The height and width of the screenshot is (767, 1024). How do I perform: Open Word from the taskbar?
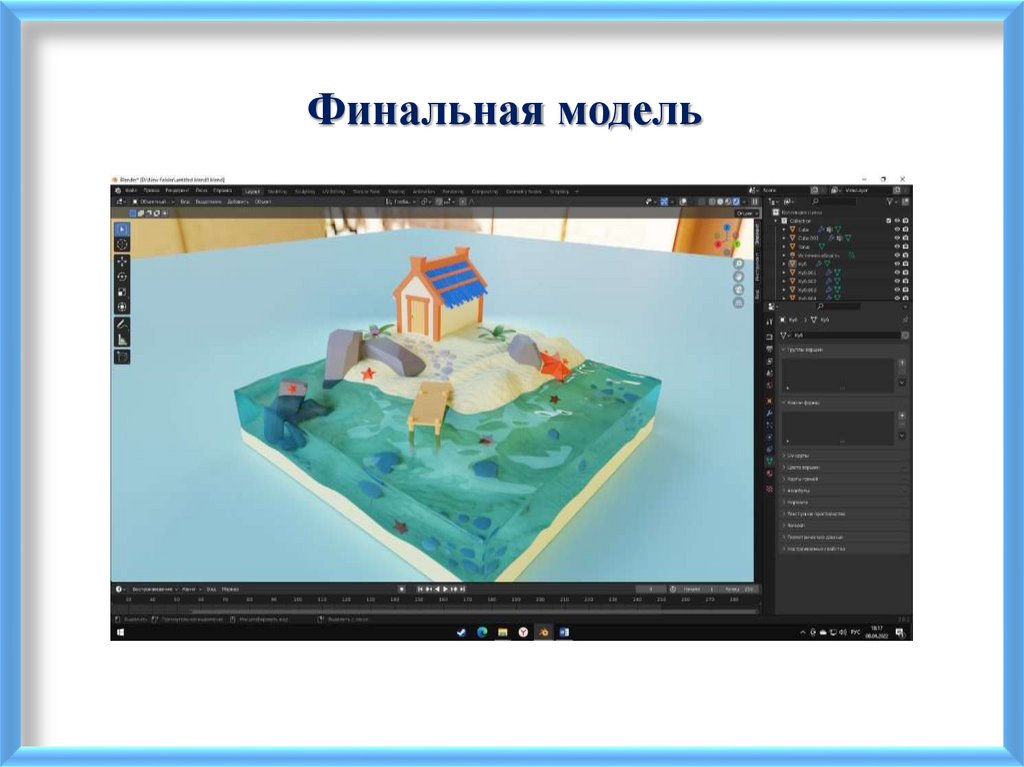point(564,632)
